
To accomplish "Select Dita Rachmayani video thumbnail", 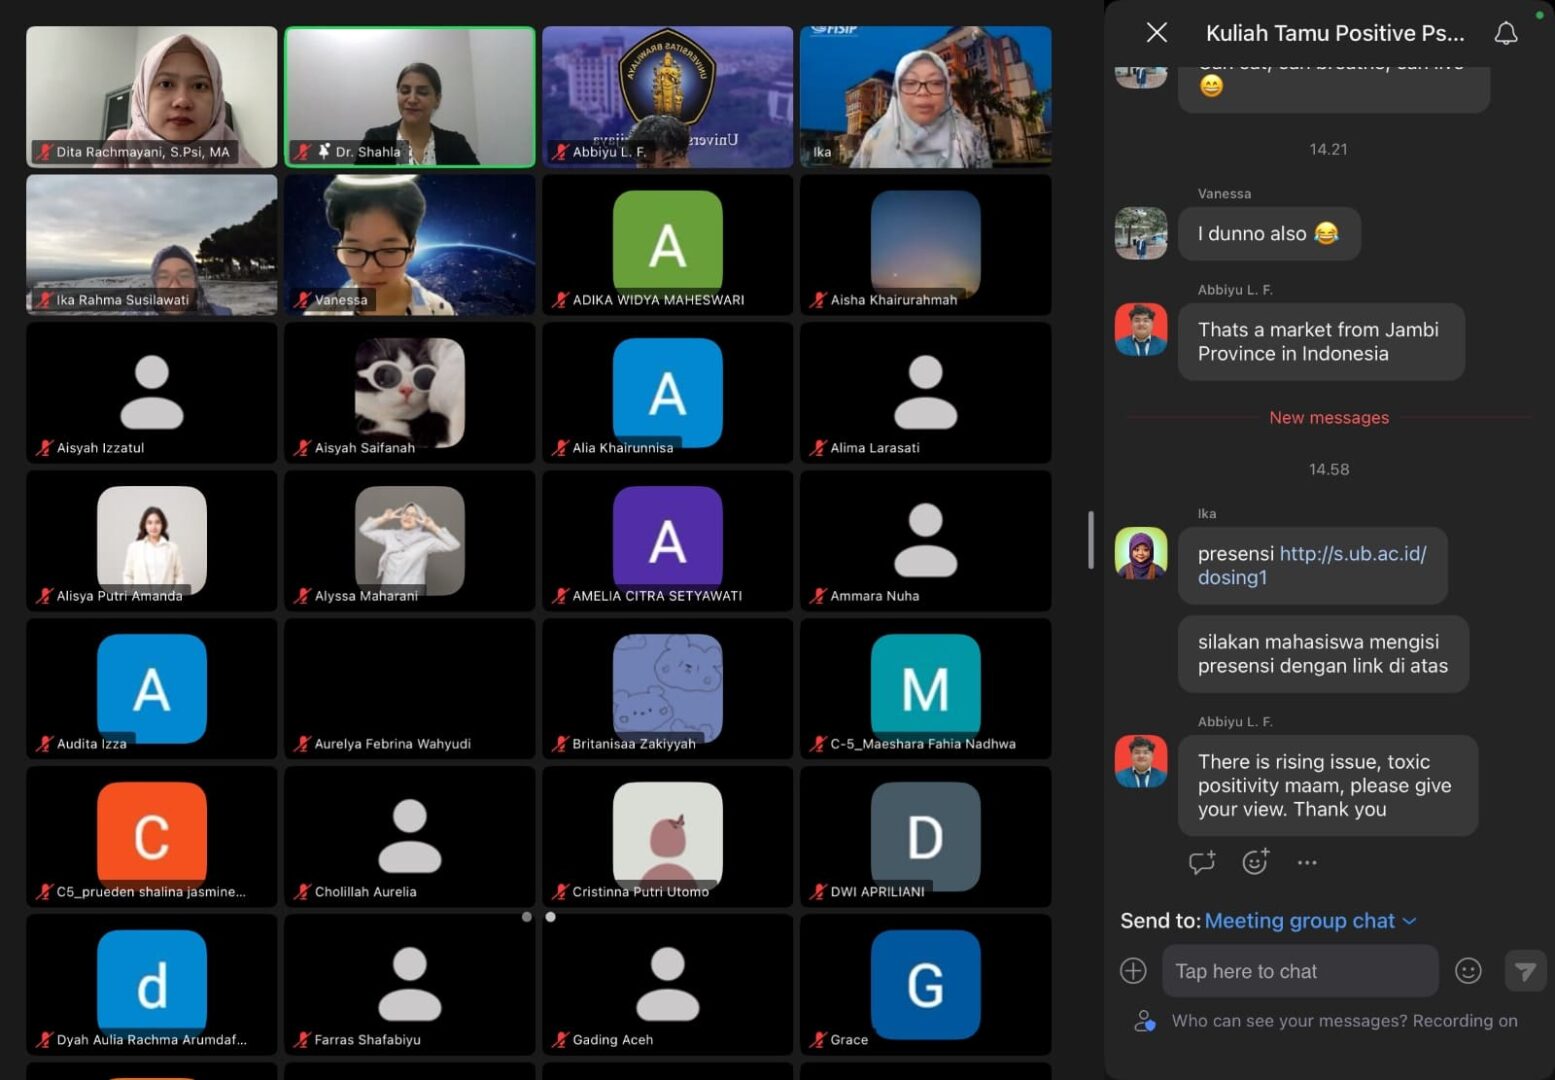I will [152, 97].
